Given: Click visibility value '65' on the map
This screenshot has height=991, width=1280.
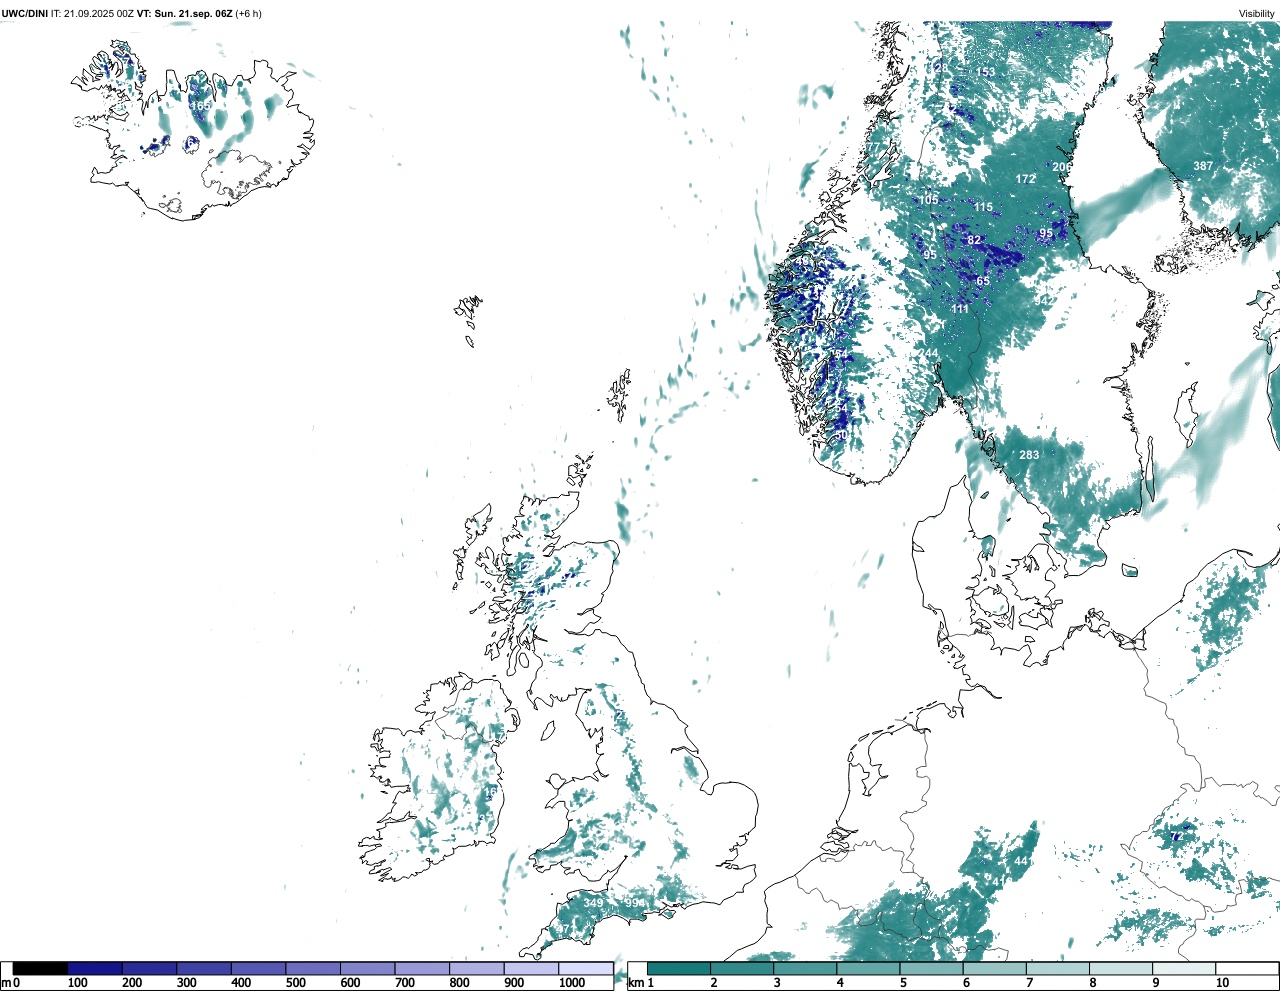Looking at the screenshot, I should click(x=983, y=282).
